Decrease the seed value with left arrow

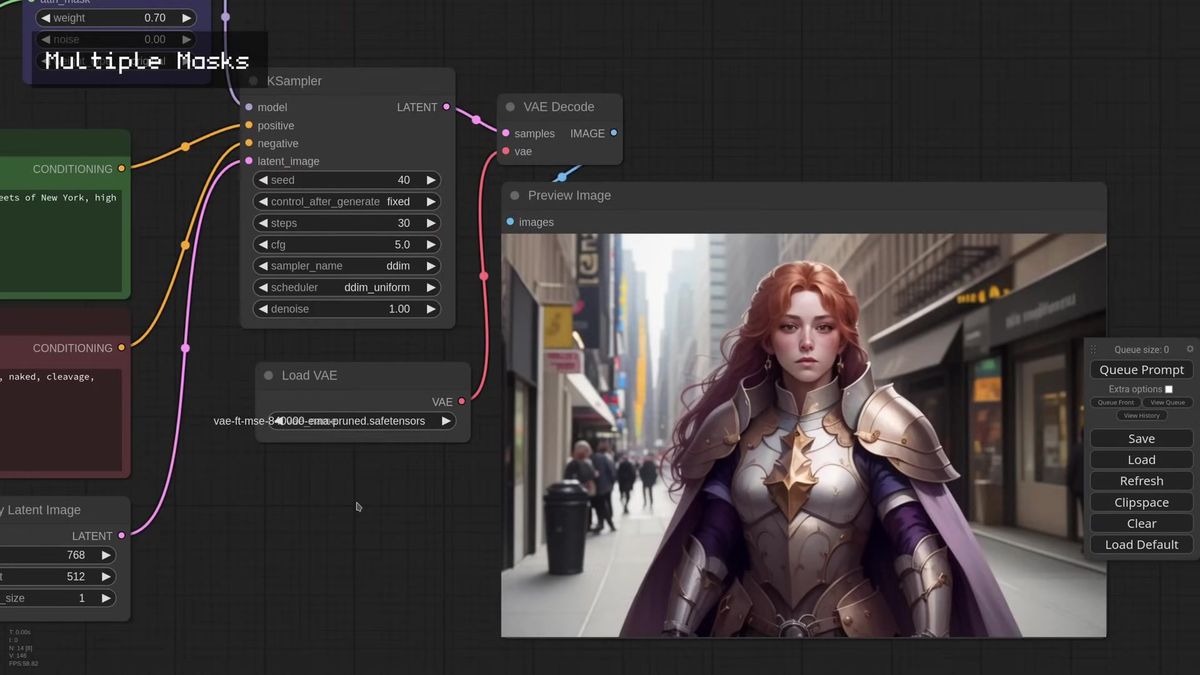[262, 180]
